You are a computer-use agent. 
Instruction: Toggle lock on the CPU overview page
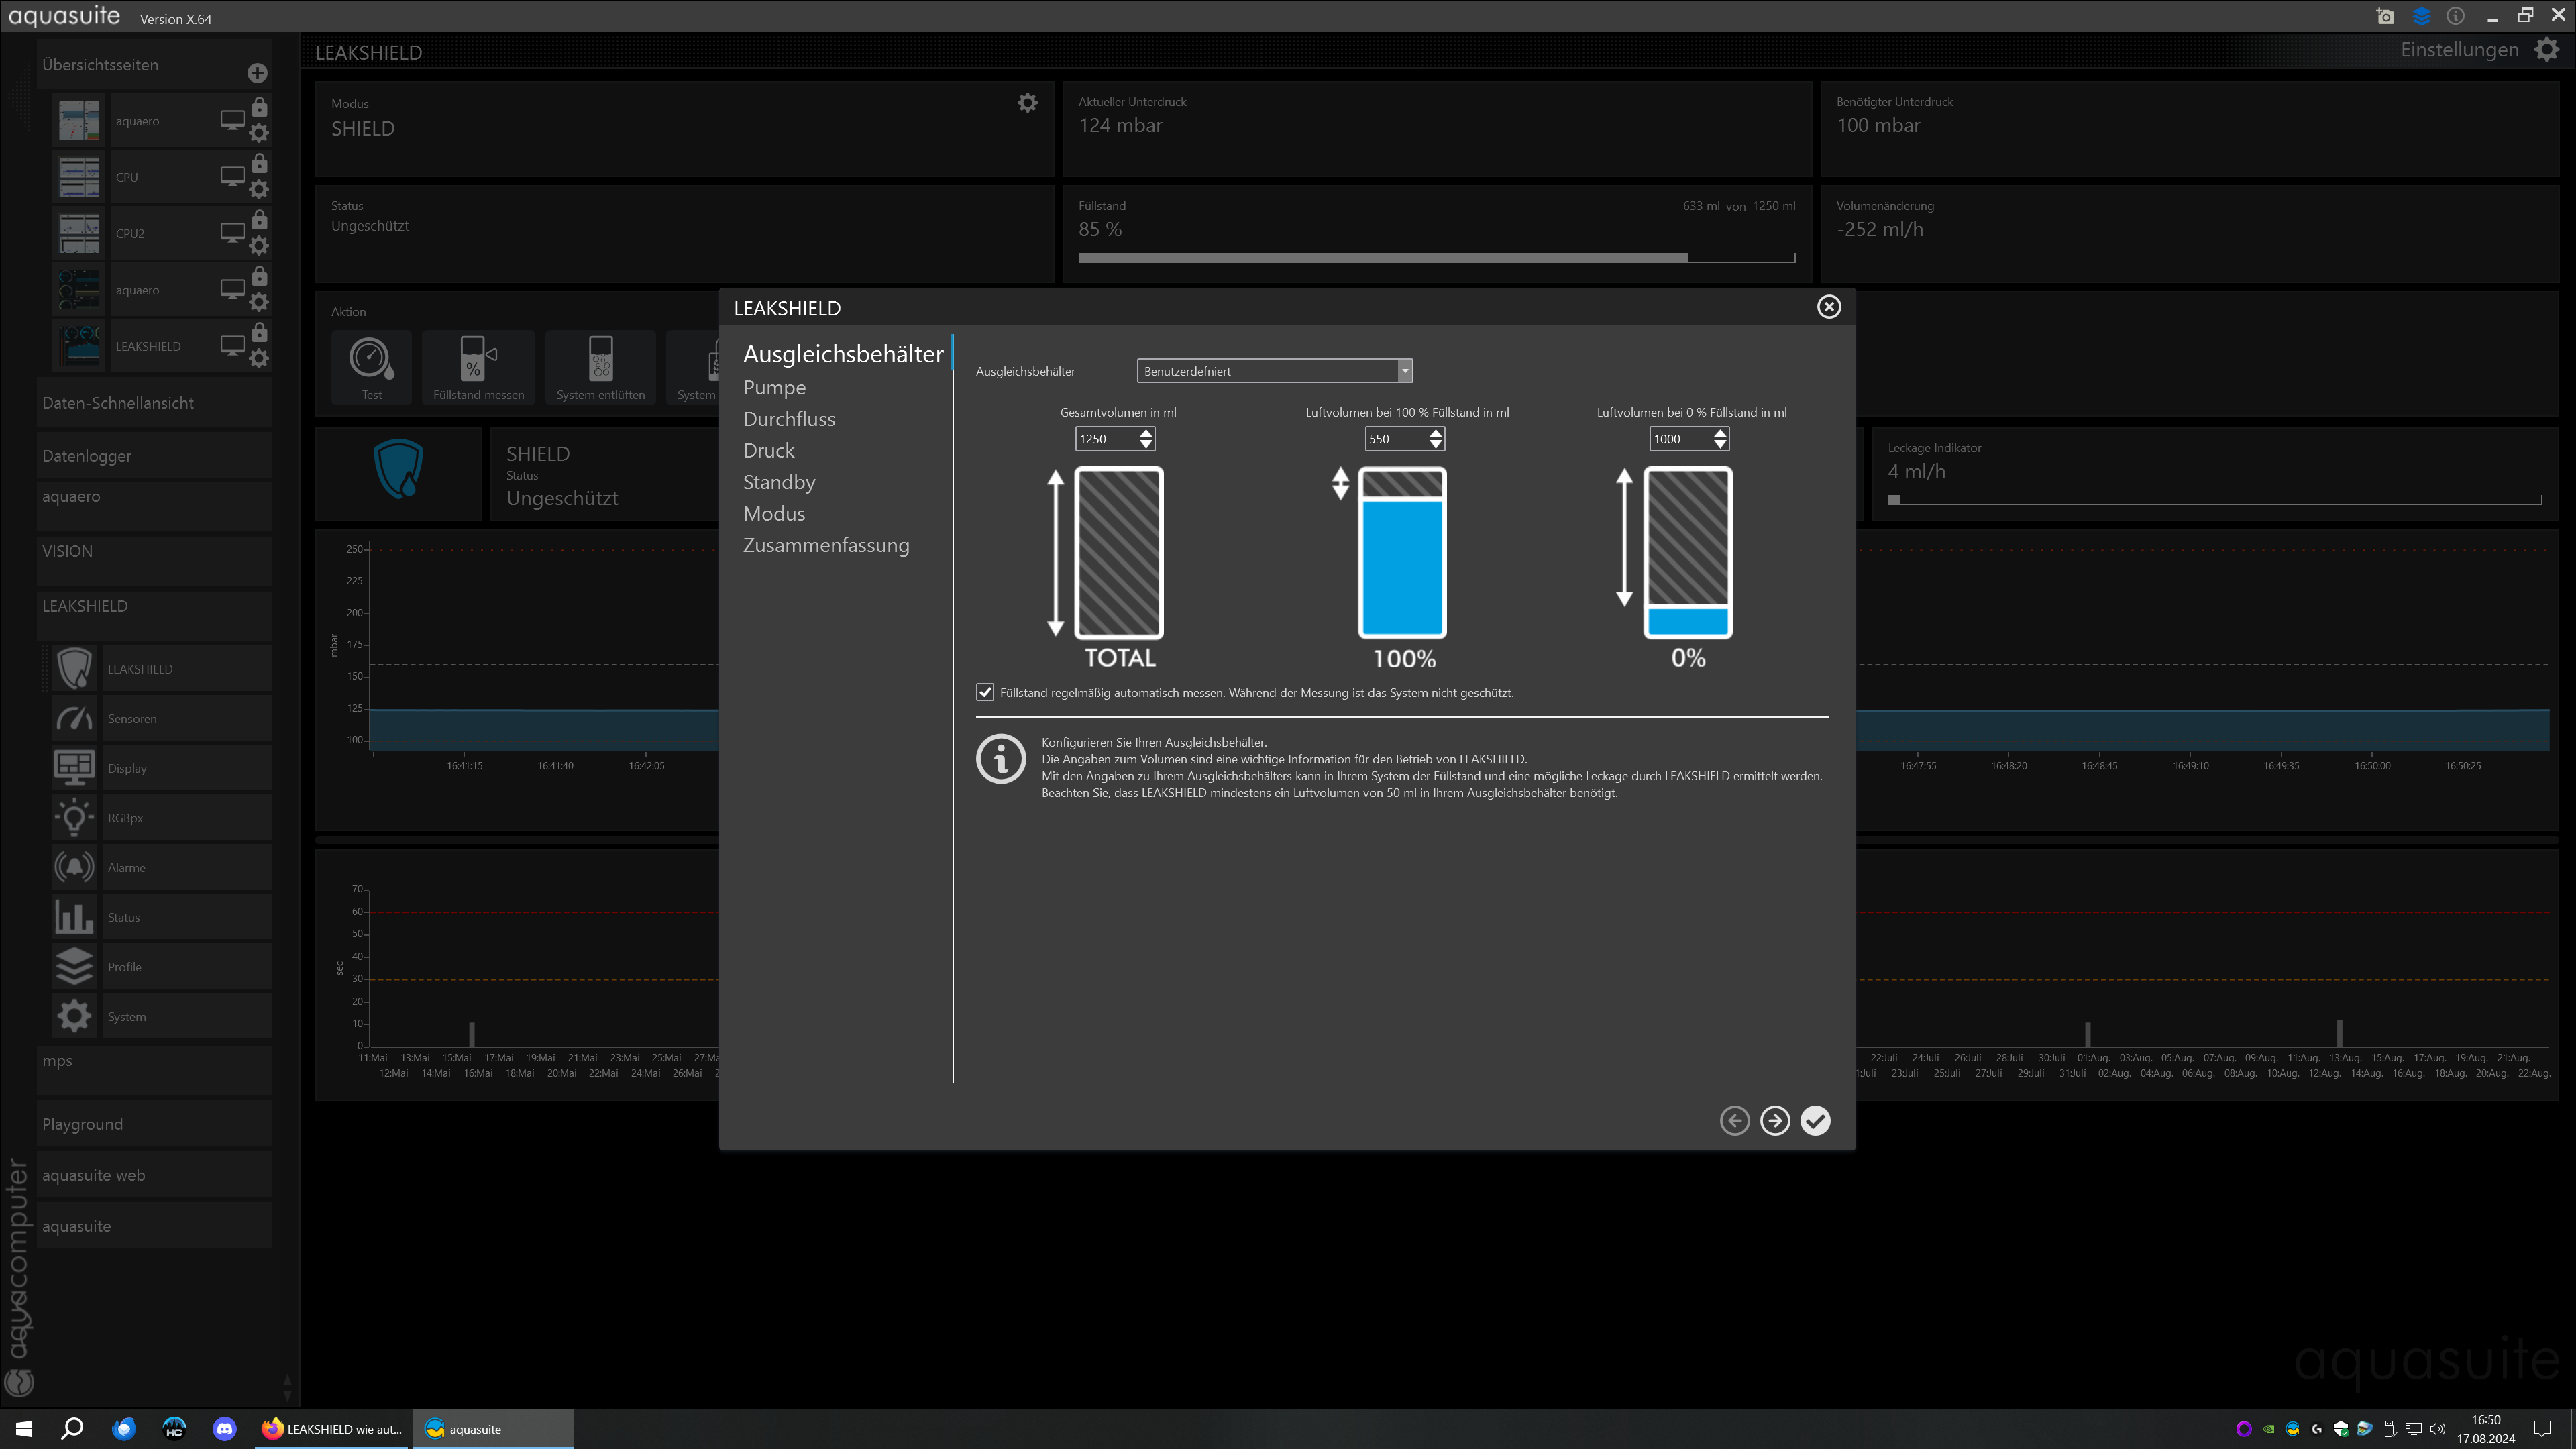tap(259, 164)
